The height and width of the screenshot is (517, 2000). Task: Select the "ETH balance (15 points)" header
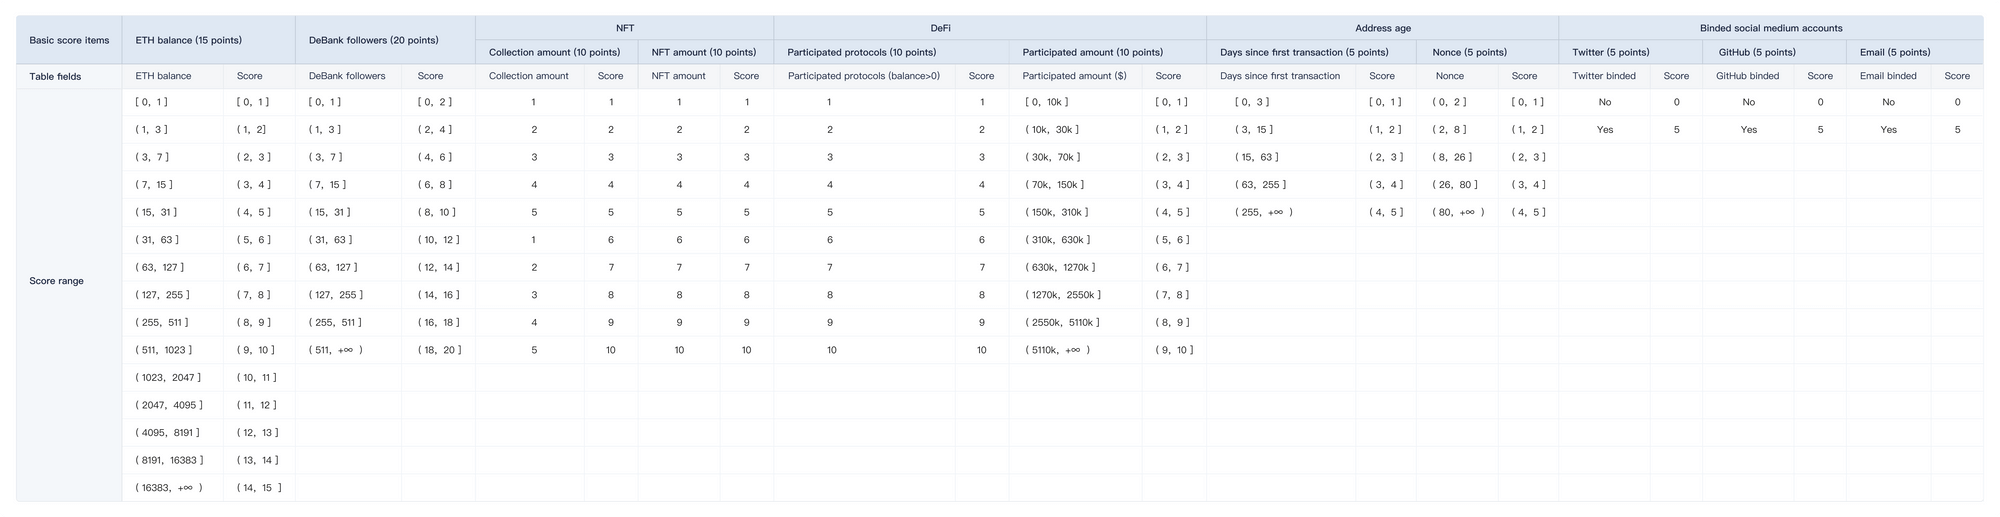[x=188, y=40]
